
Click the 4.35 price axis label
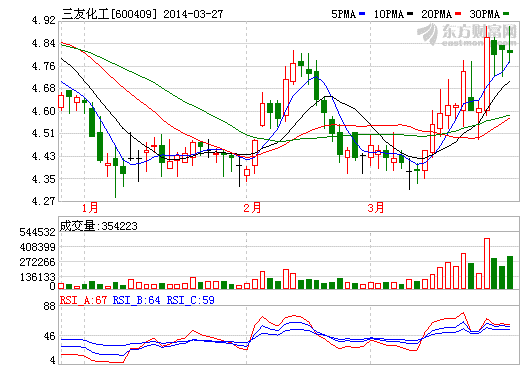point(43,179)
